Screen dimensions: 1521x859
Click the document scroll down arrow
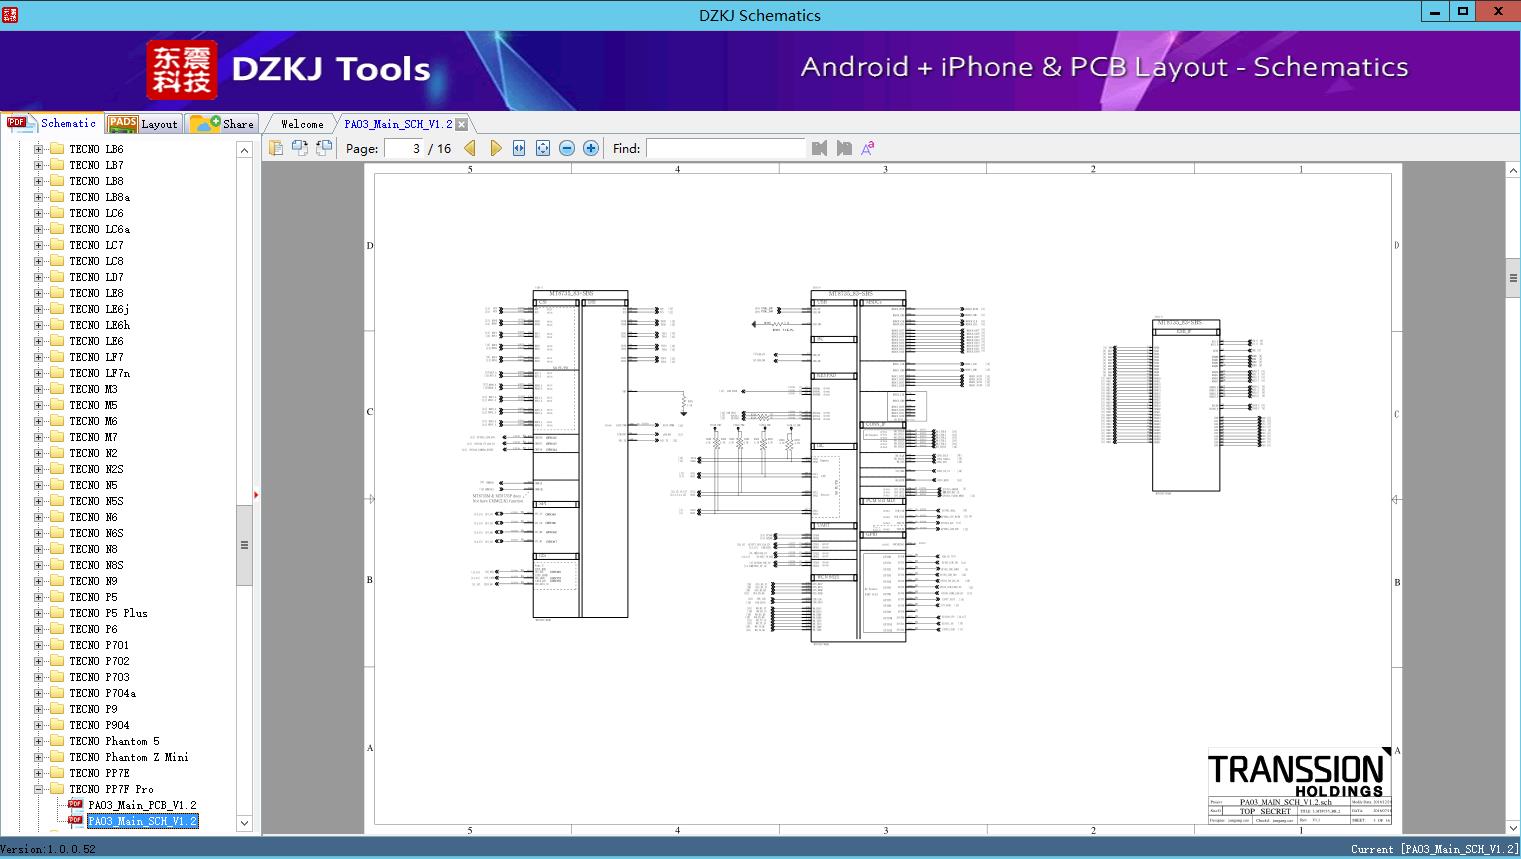1513,828
